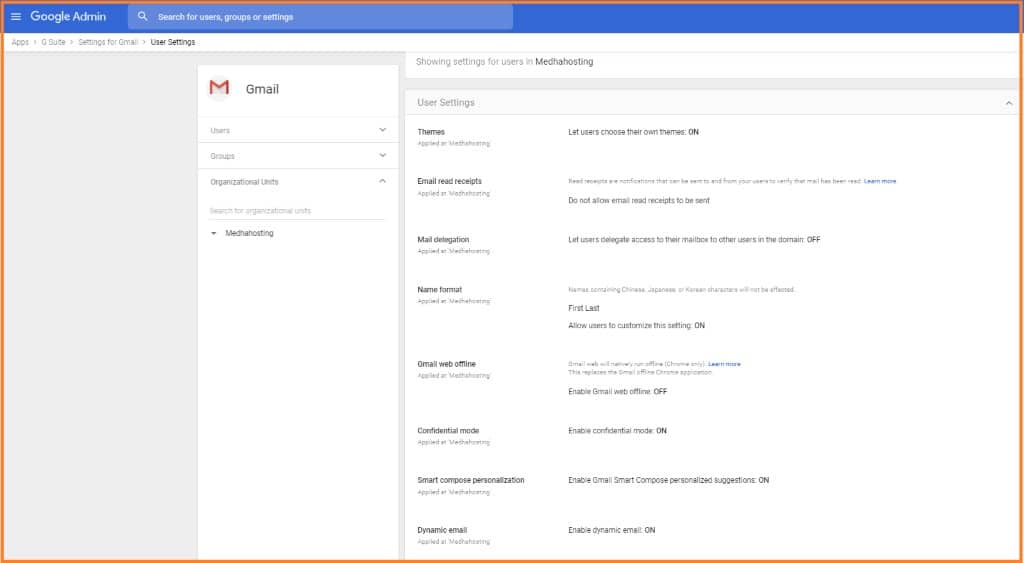Open G Suite breadcrumb link

(53, 42)
